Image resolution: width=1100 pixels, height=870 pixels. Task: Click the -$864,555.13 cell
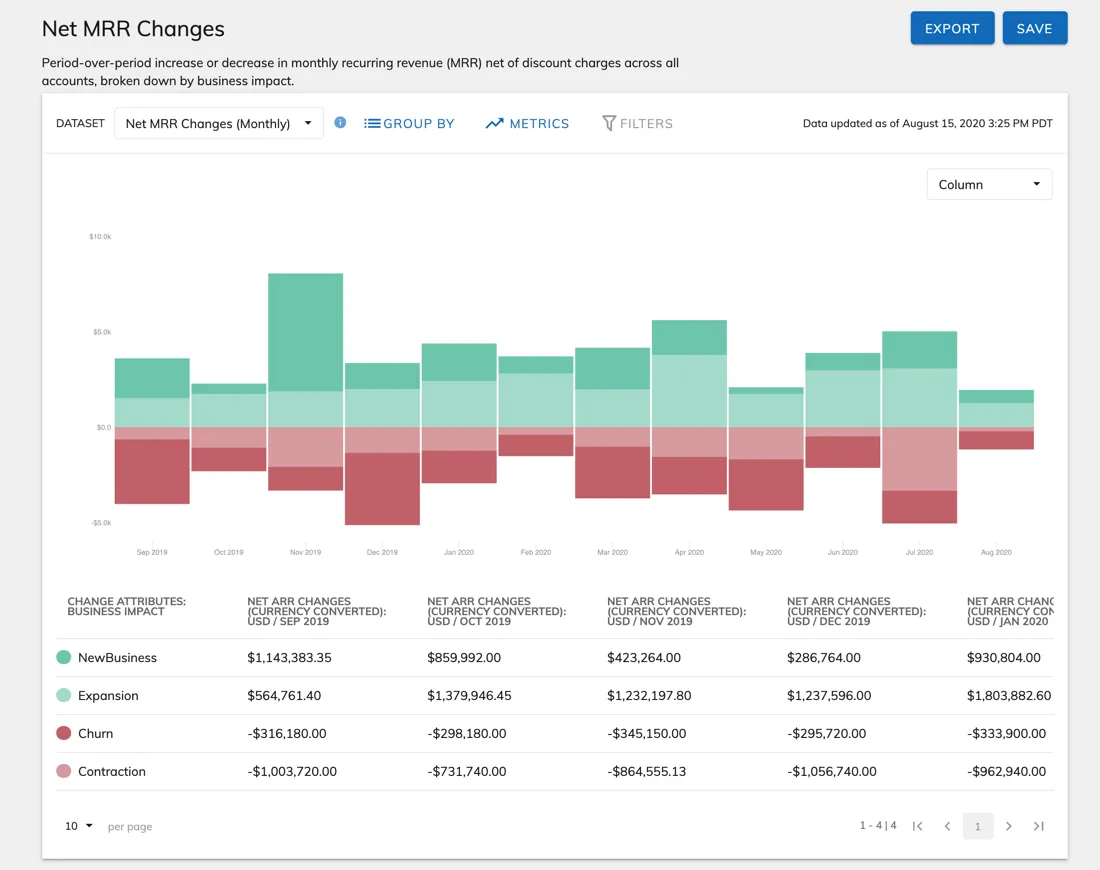(646, 771)
